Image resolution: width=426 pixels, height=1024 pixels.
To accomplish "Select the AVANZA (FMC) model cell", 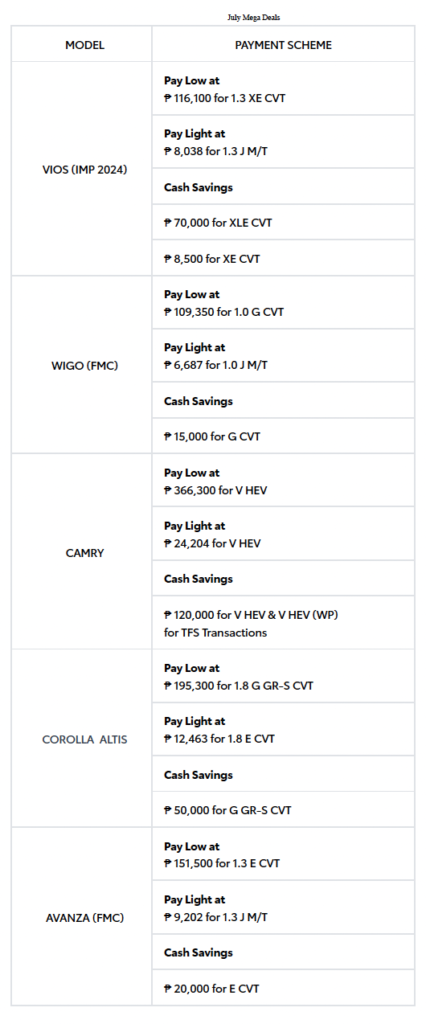I will pyautogui.click(x=82, y=917).
